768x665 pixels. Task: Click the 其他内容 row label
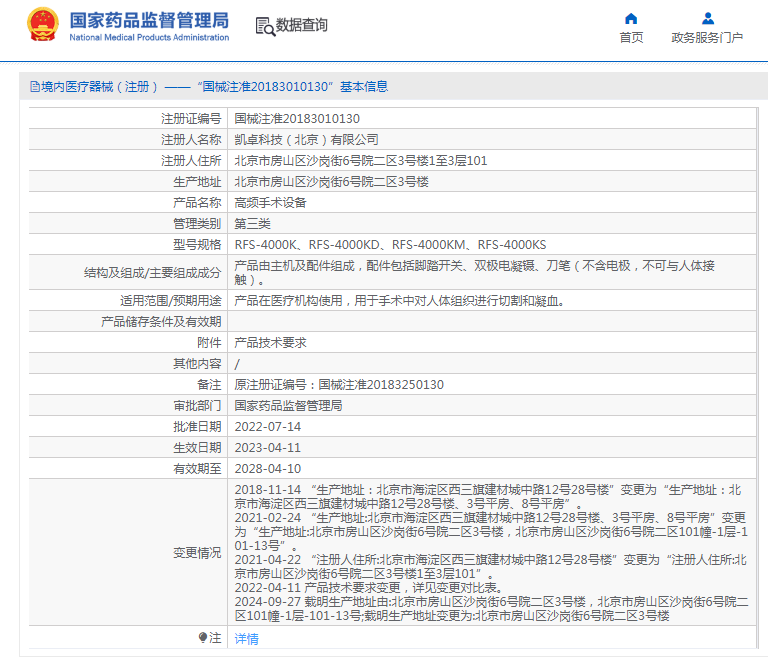(197, 364)
